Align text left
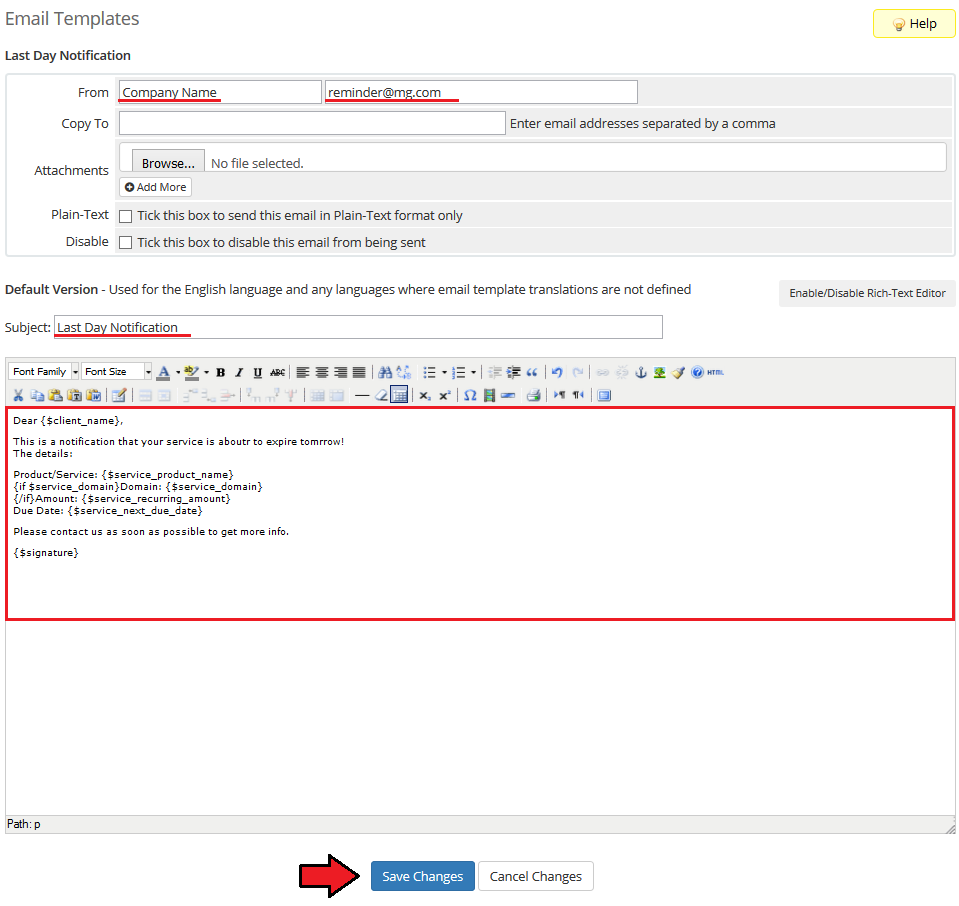 click(303, 373)
